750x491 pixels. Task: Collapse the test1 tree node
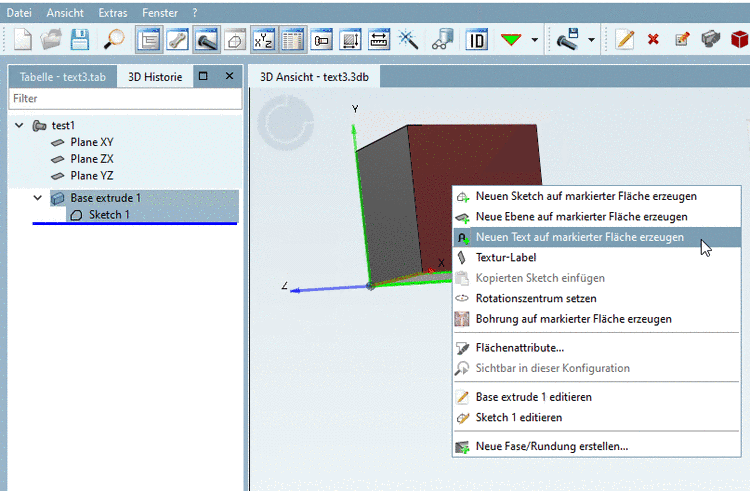(19, 125)
